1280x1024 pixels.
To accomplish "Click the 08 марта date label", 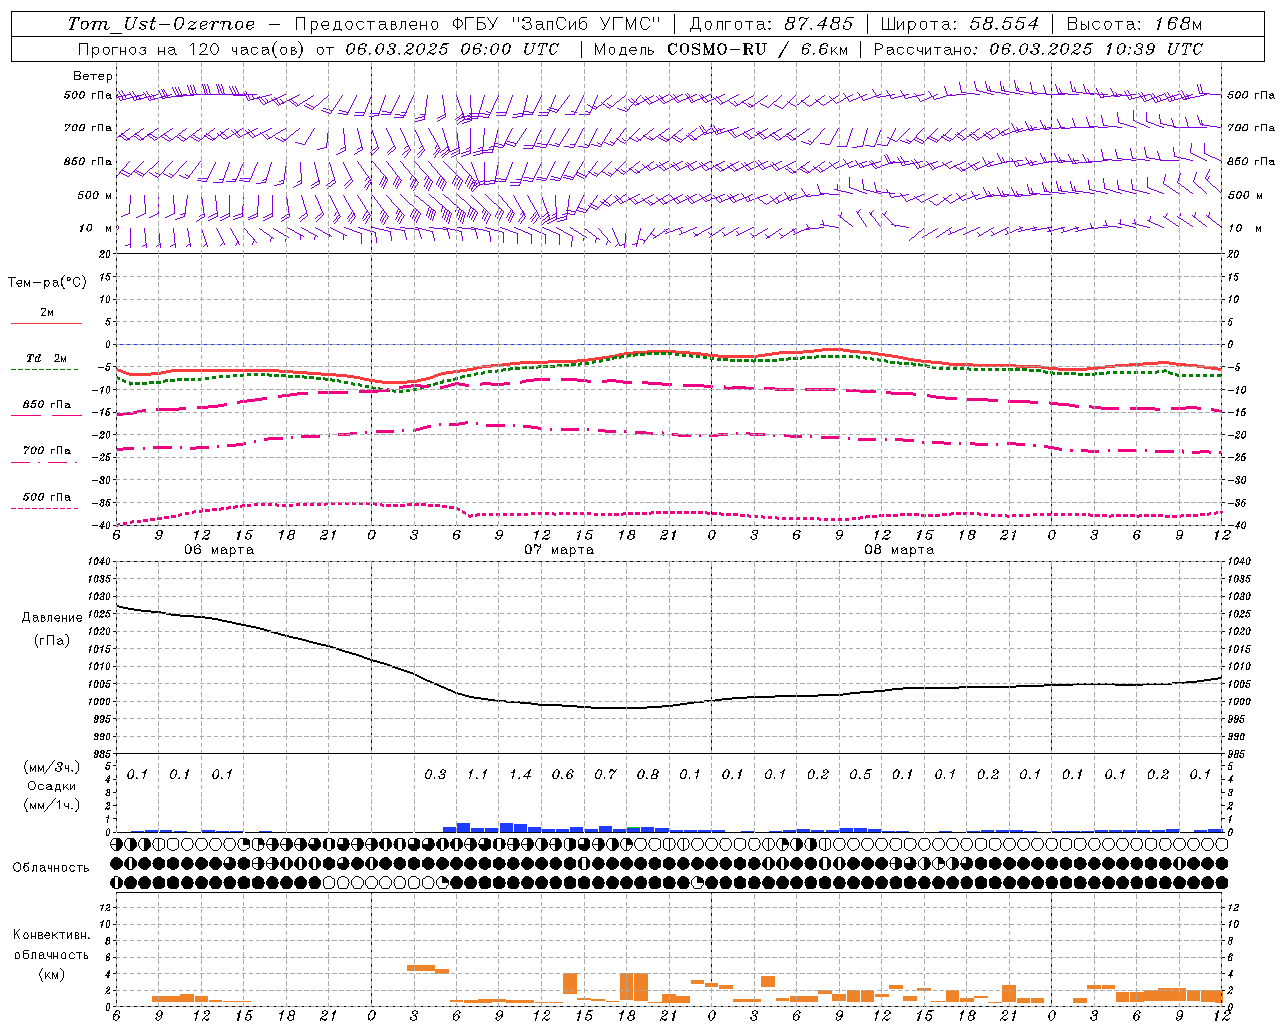I will click(x=900, y=550).
